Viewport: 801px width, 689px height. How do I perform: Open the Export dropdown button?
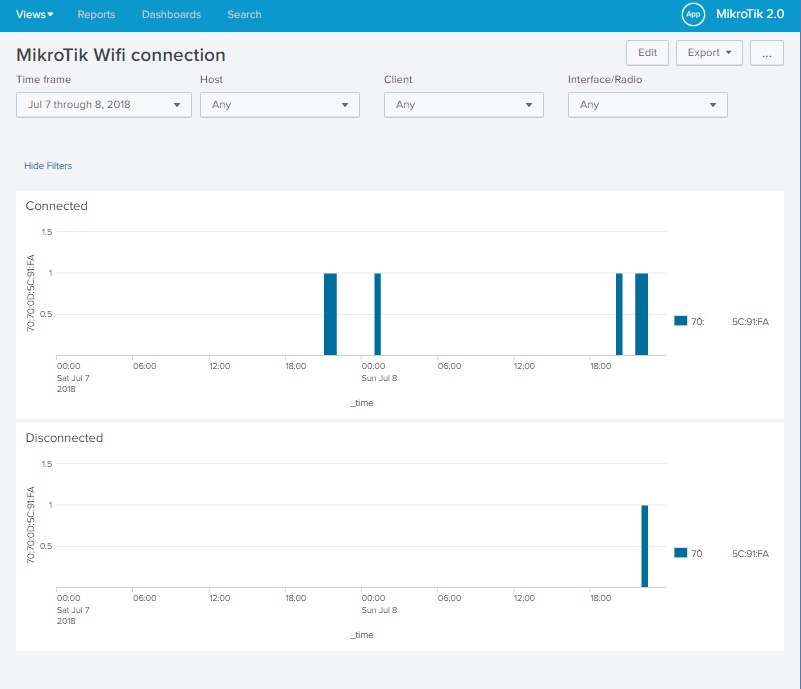[709, 53]
